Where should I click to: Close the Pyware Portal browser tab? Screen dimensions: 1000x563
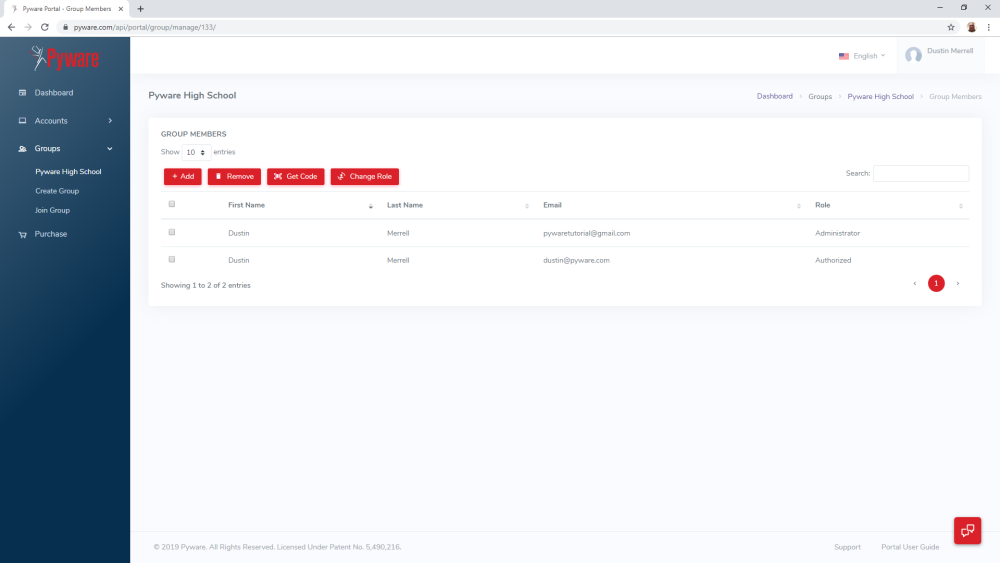coord(121,9)
